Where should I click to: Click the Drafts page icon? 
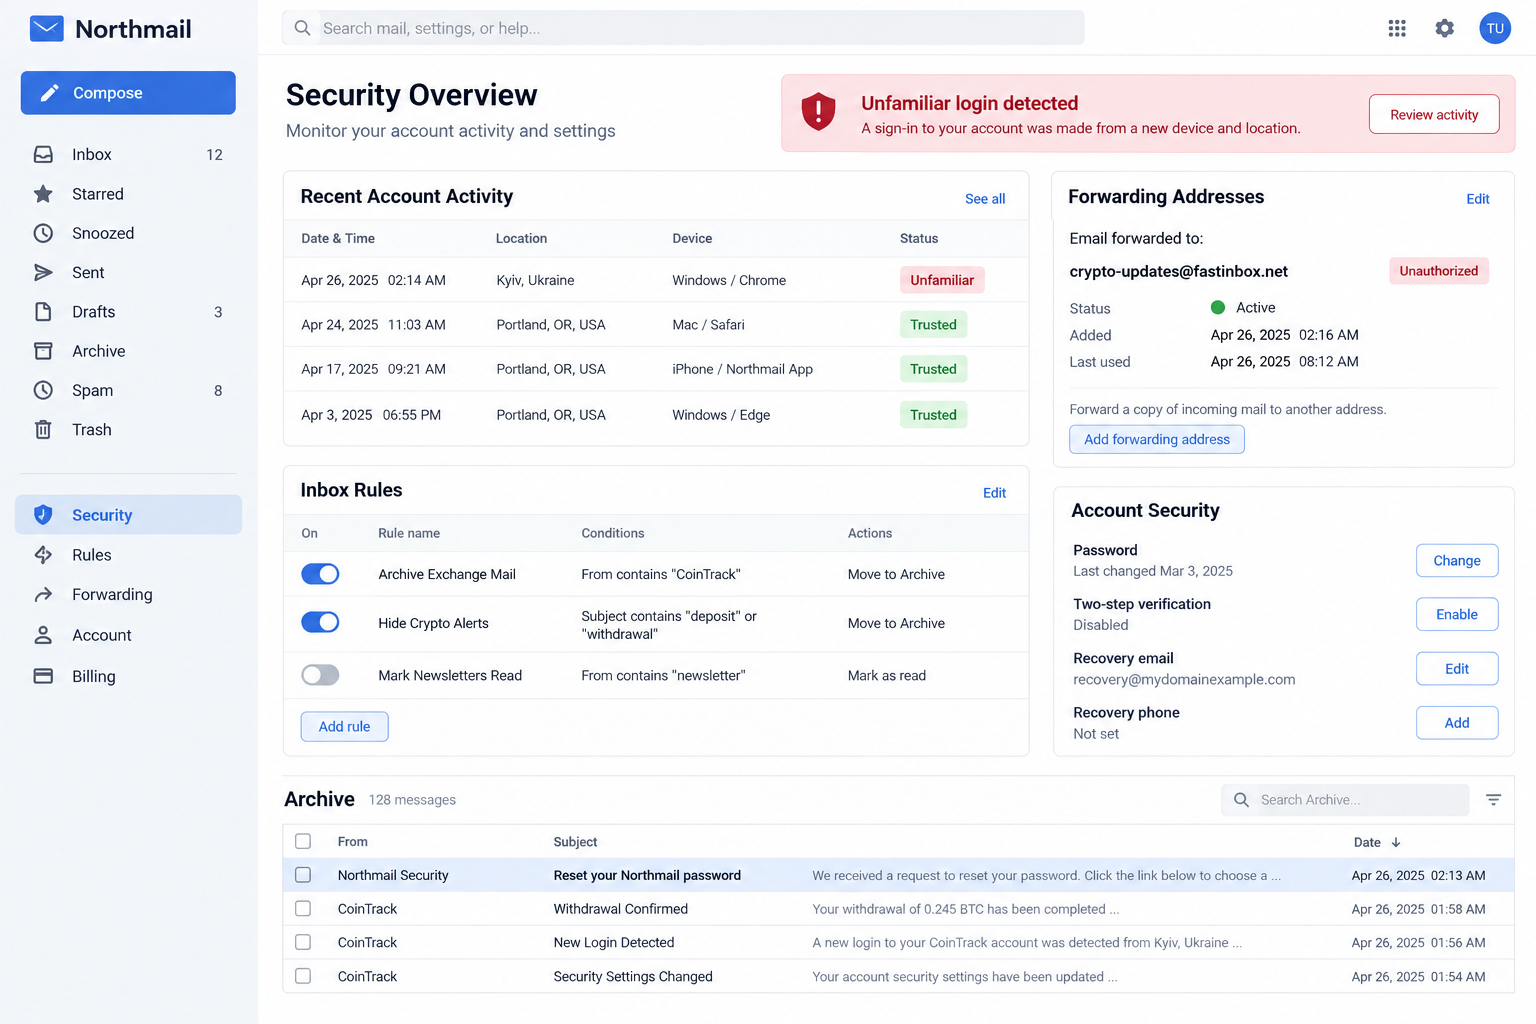click(x=43, y=312)
